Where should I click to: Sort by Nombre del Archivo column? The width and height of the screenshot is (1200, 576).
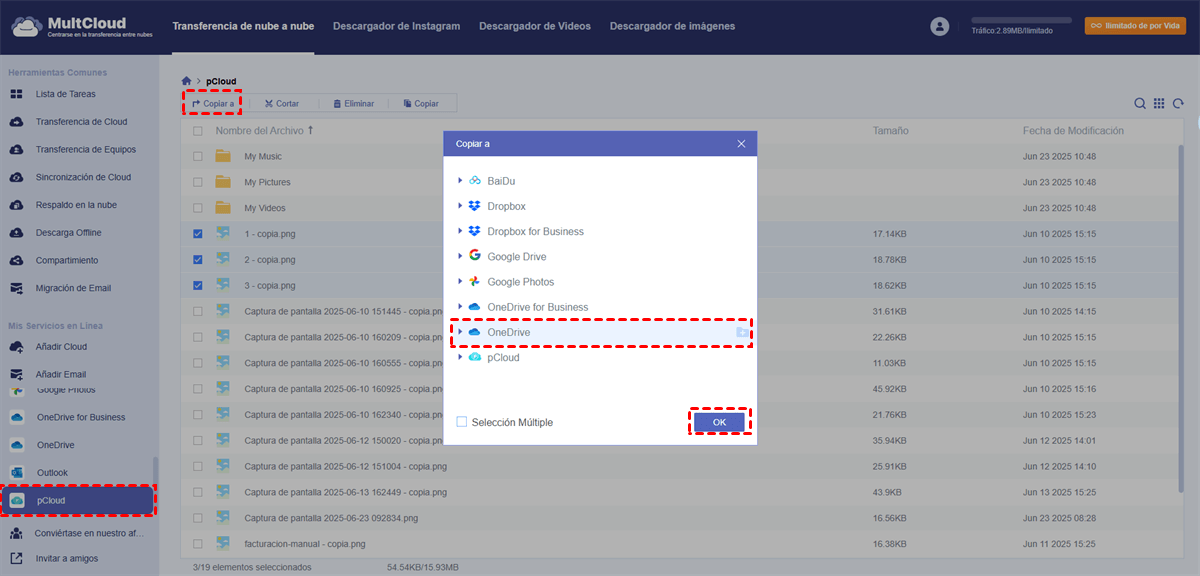point(264,131)
